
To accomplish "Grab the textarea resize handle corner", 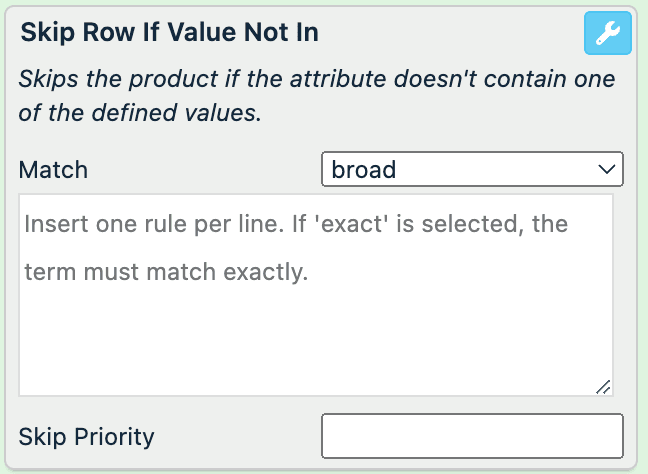I will pos(604,386).
